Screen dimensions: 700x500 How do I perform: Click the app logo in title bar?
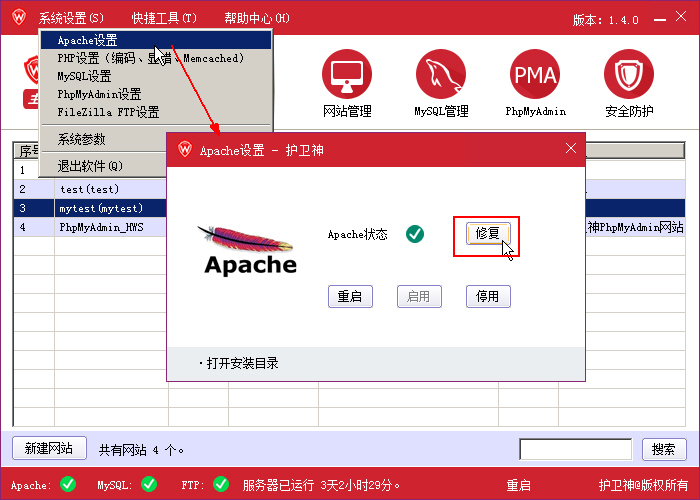pos(19,18)
